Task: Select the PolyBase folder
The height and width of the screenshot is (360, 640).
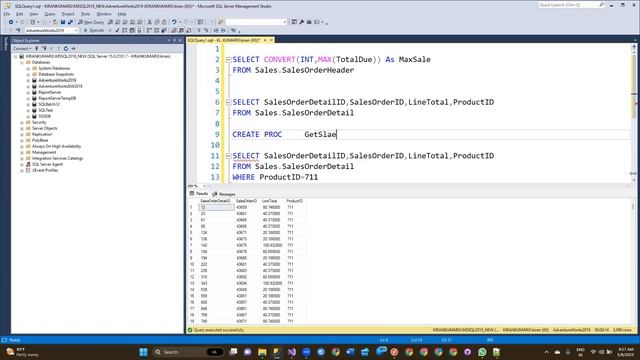Action: pyautogui.click(x=40, y=140)
